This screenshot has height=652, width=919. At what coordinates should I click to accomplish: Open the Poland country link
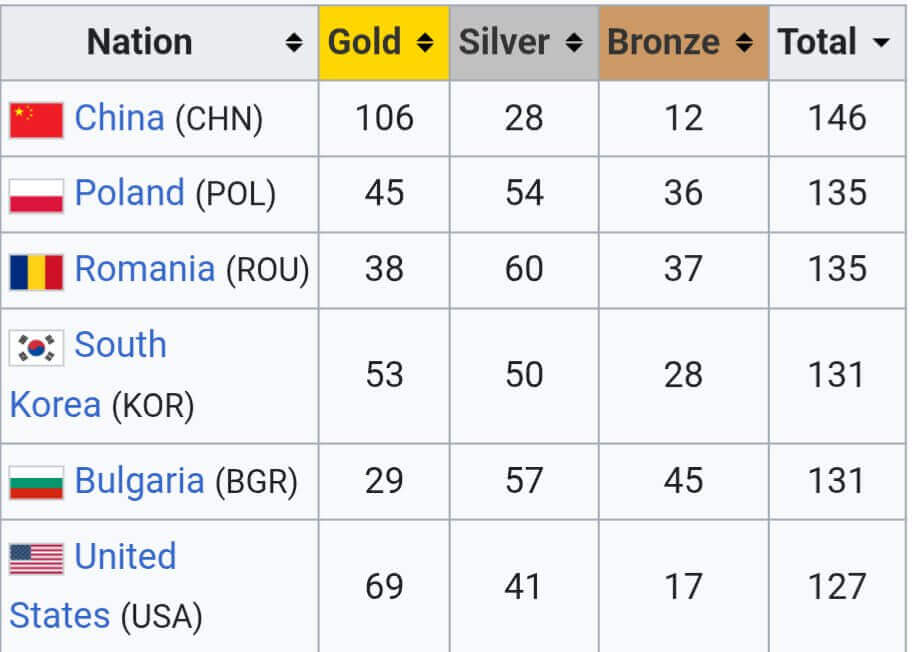[130, 193]
